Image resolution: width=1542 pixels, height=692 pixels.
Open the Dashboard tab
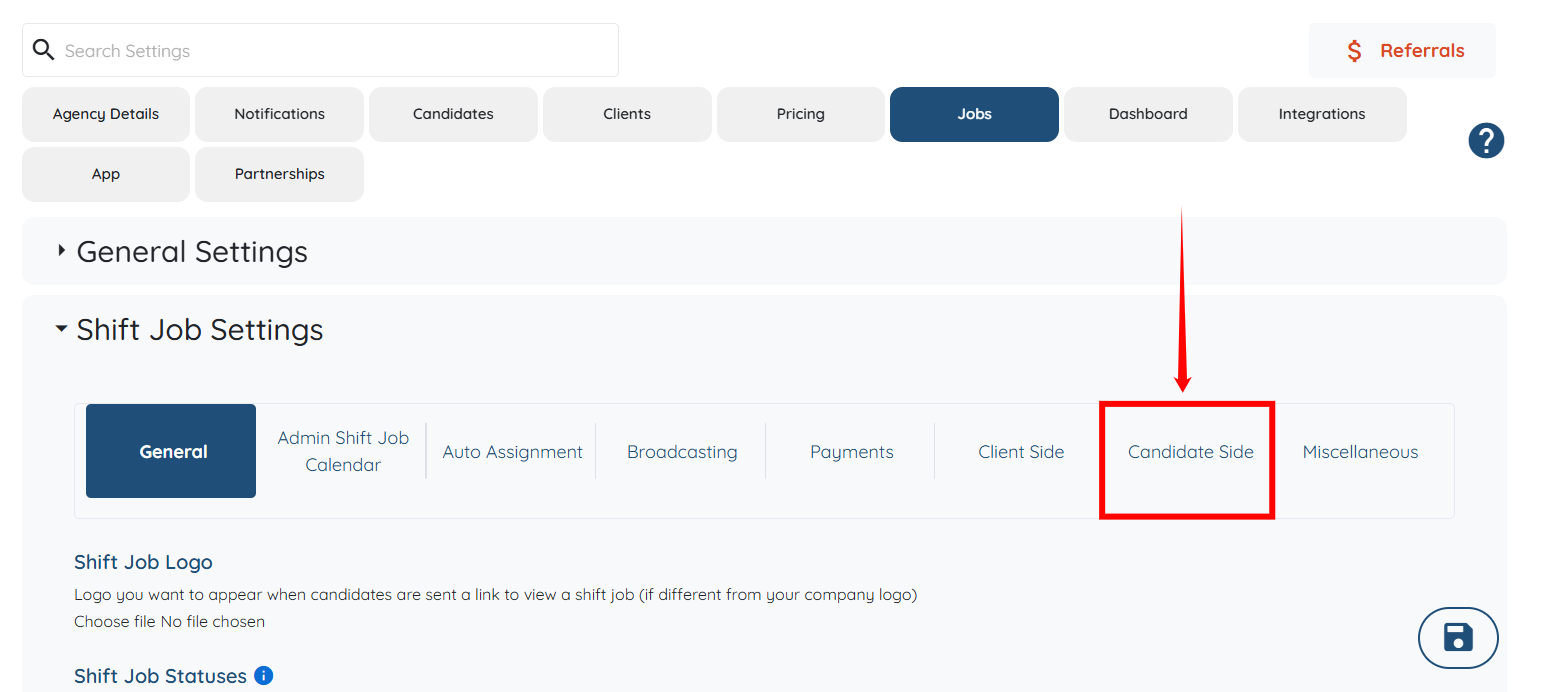coord(1148,114)
